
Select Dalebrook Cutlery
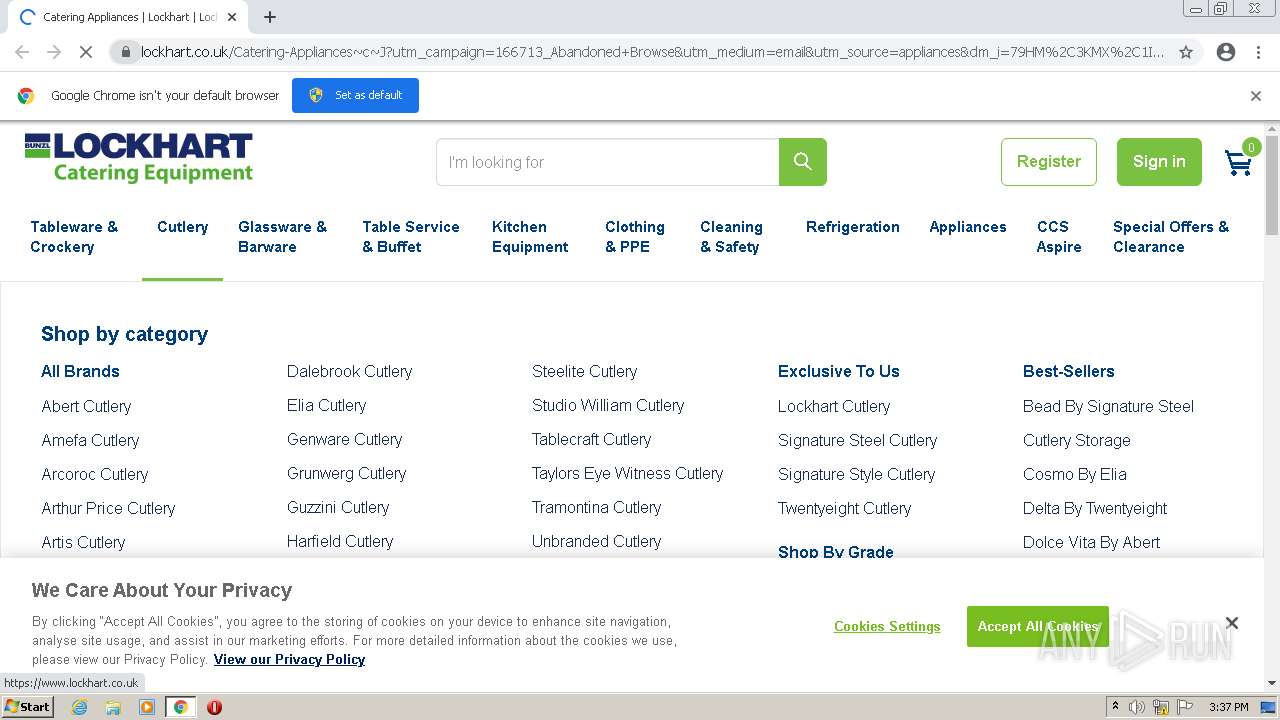(x=349, y=371)
